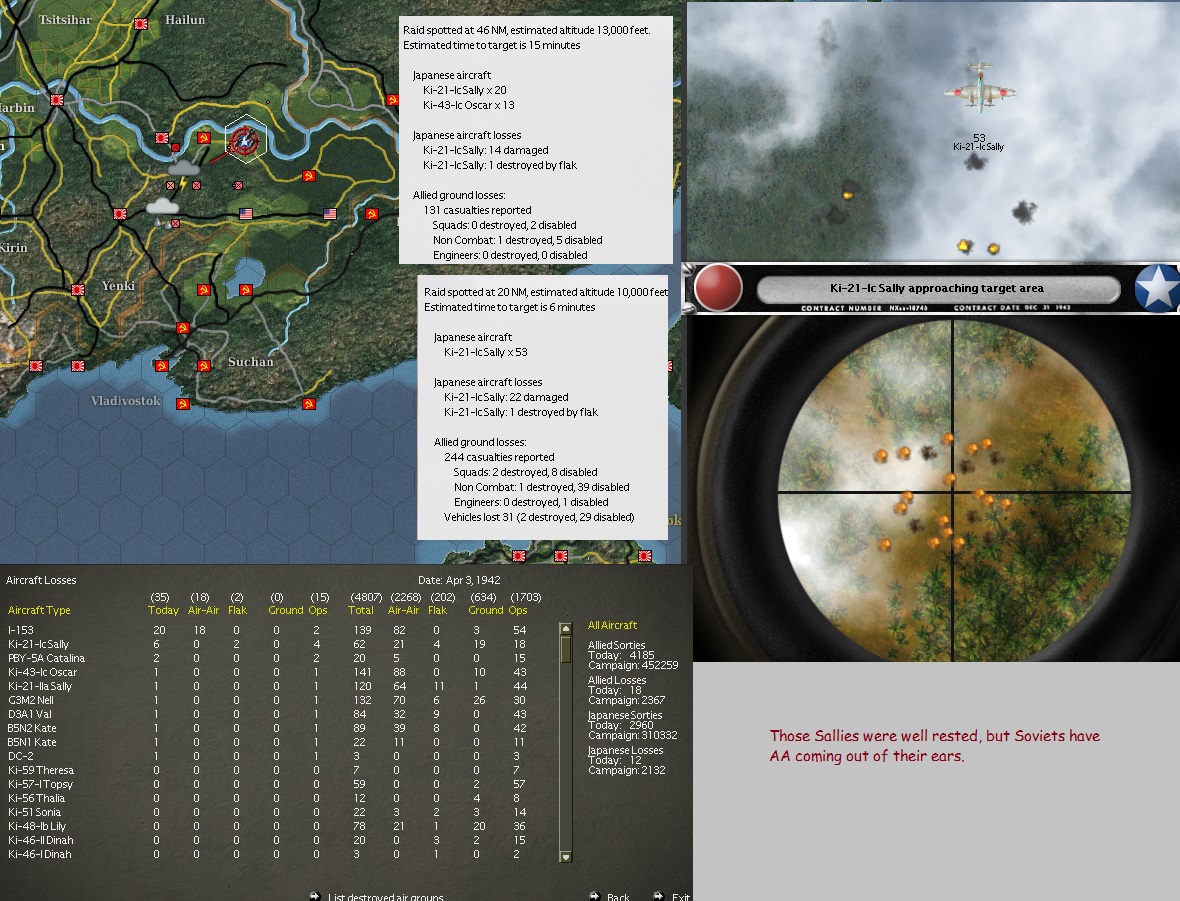Click the Soviet flag on the lake
This screenshot has width=1180, height=901.
(245, 290)
